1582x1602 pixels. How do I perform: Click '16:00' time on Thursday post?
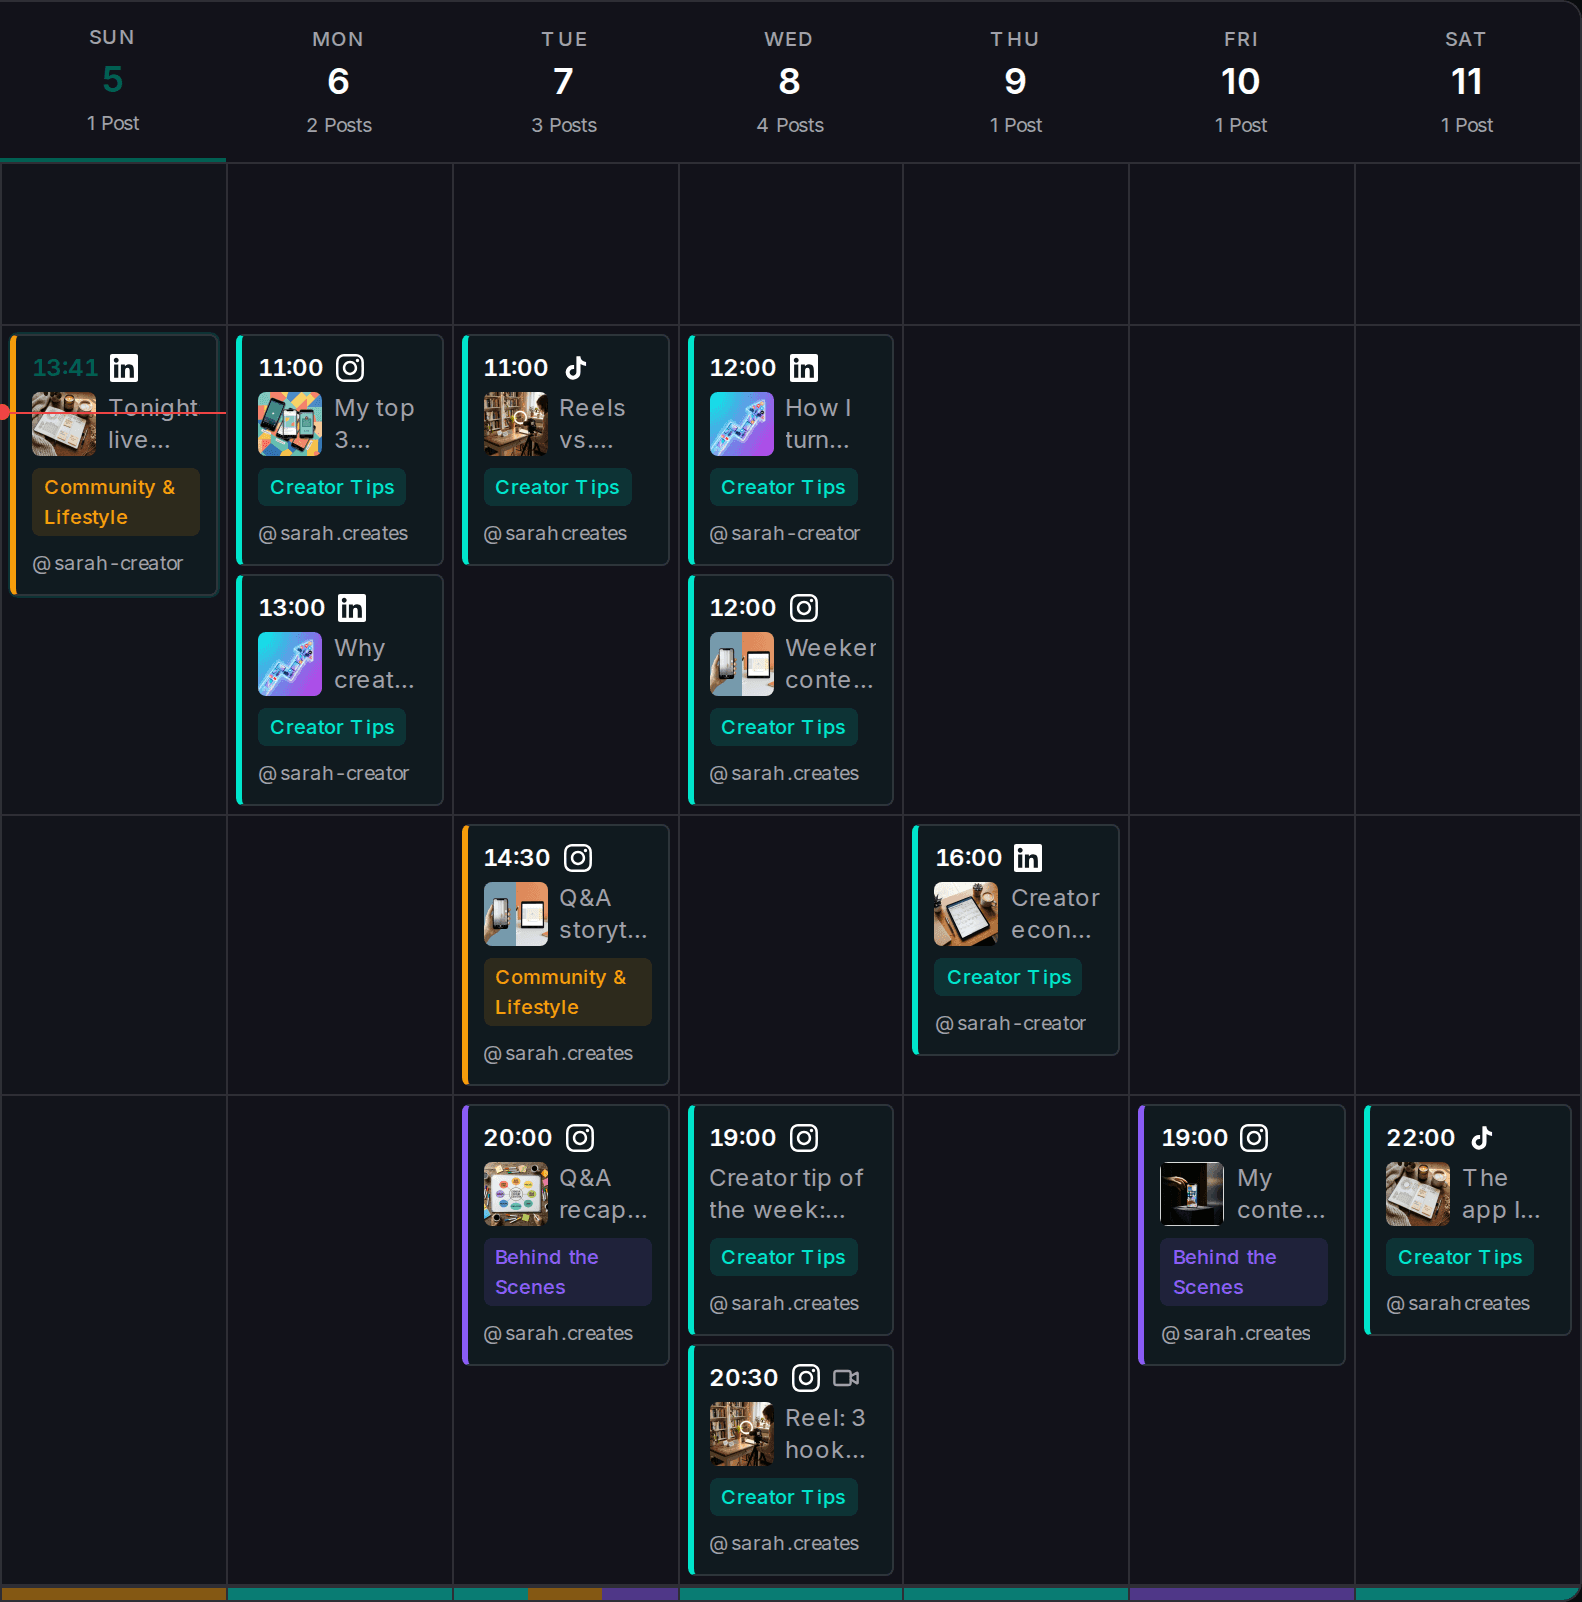tap(968, 858)
